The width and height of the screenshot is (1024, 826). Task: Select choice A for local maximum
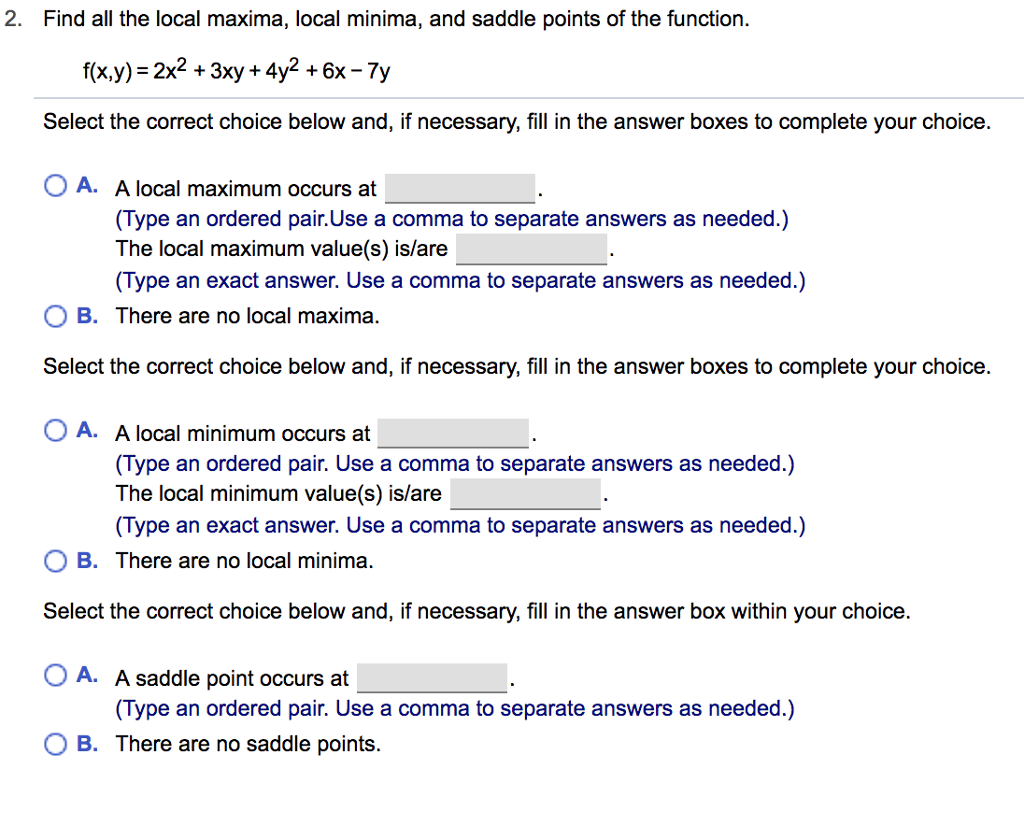[x=55, y=184]
